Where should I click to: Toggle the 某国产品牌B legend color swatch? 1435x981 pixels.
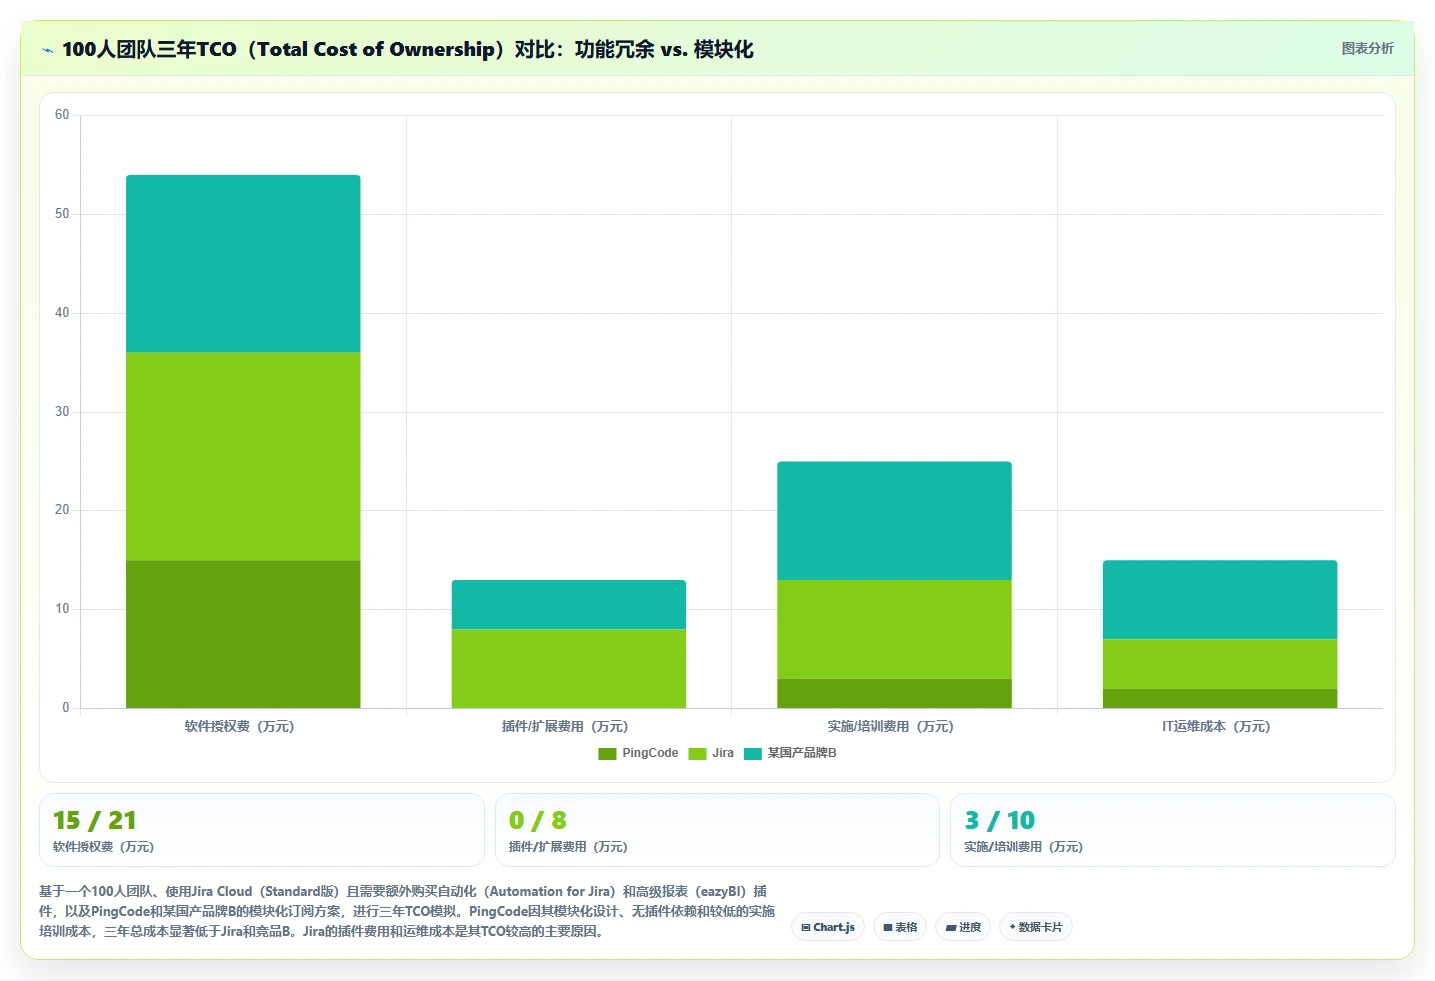[753, 754]
